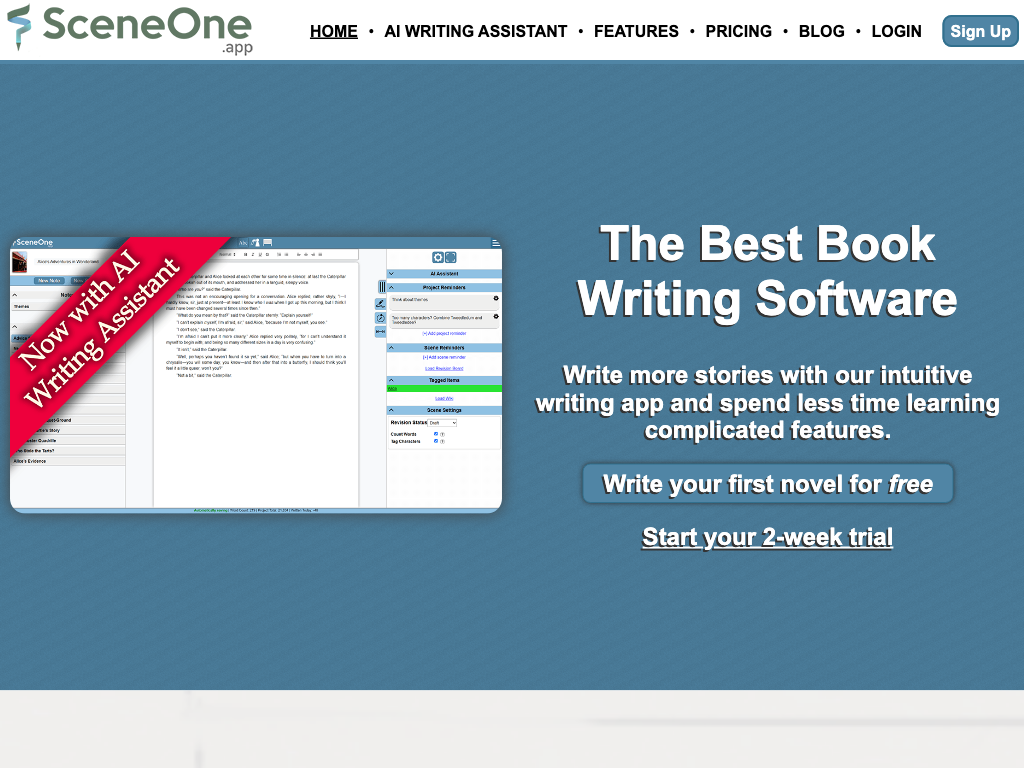The height and width of the screenshot is (768, 1024).
Task: Follow the "Start your 2-week trial" link
Action: [x=767, y=537]
